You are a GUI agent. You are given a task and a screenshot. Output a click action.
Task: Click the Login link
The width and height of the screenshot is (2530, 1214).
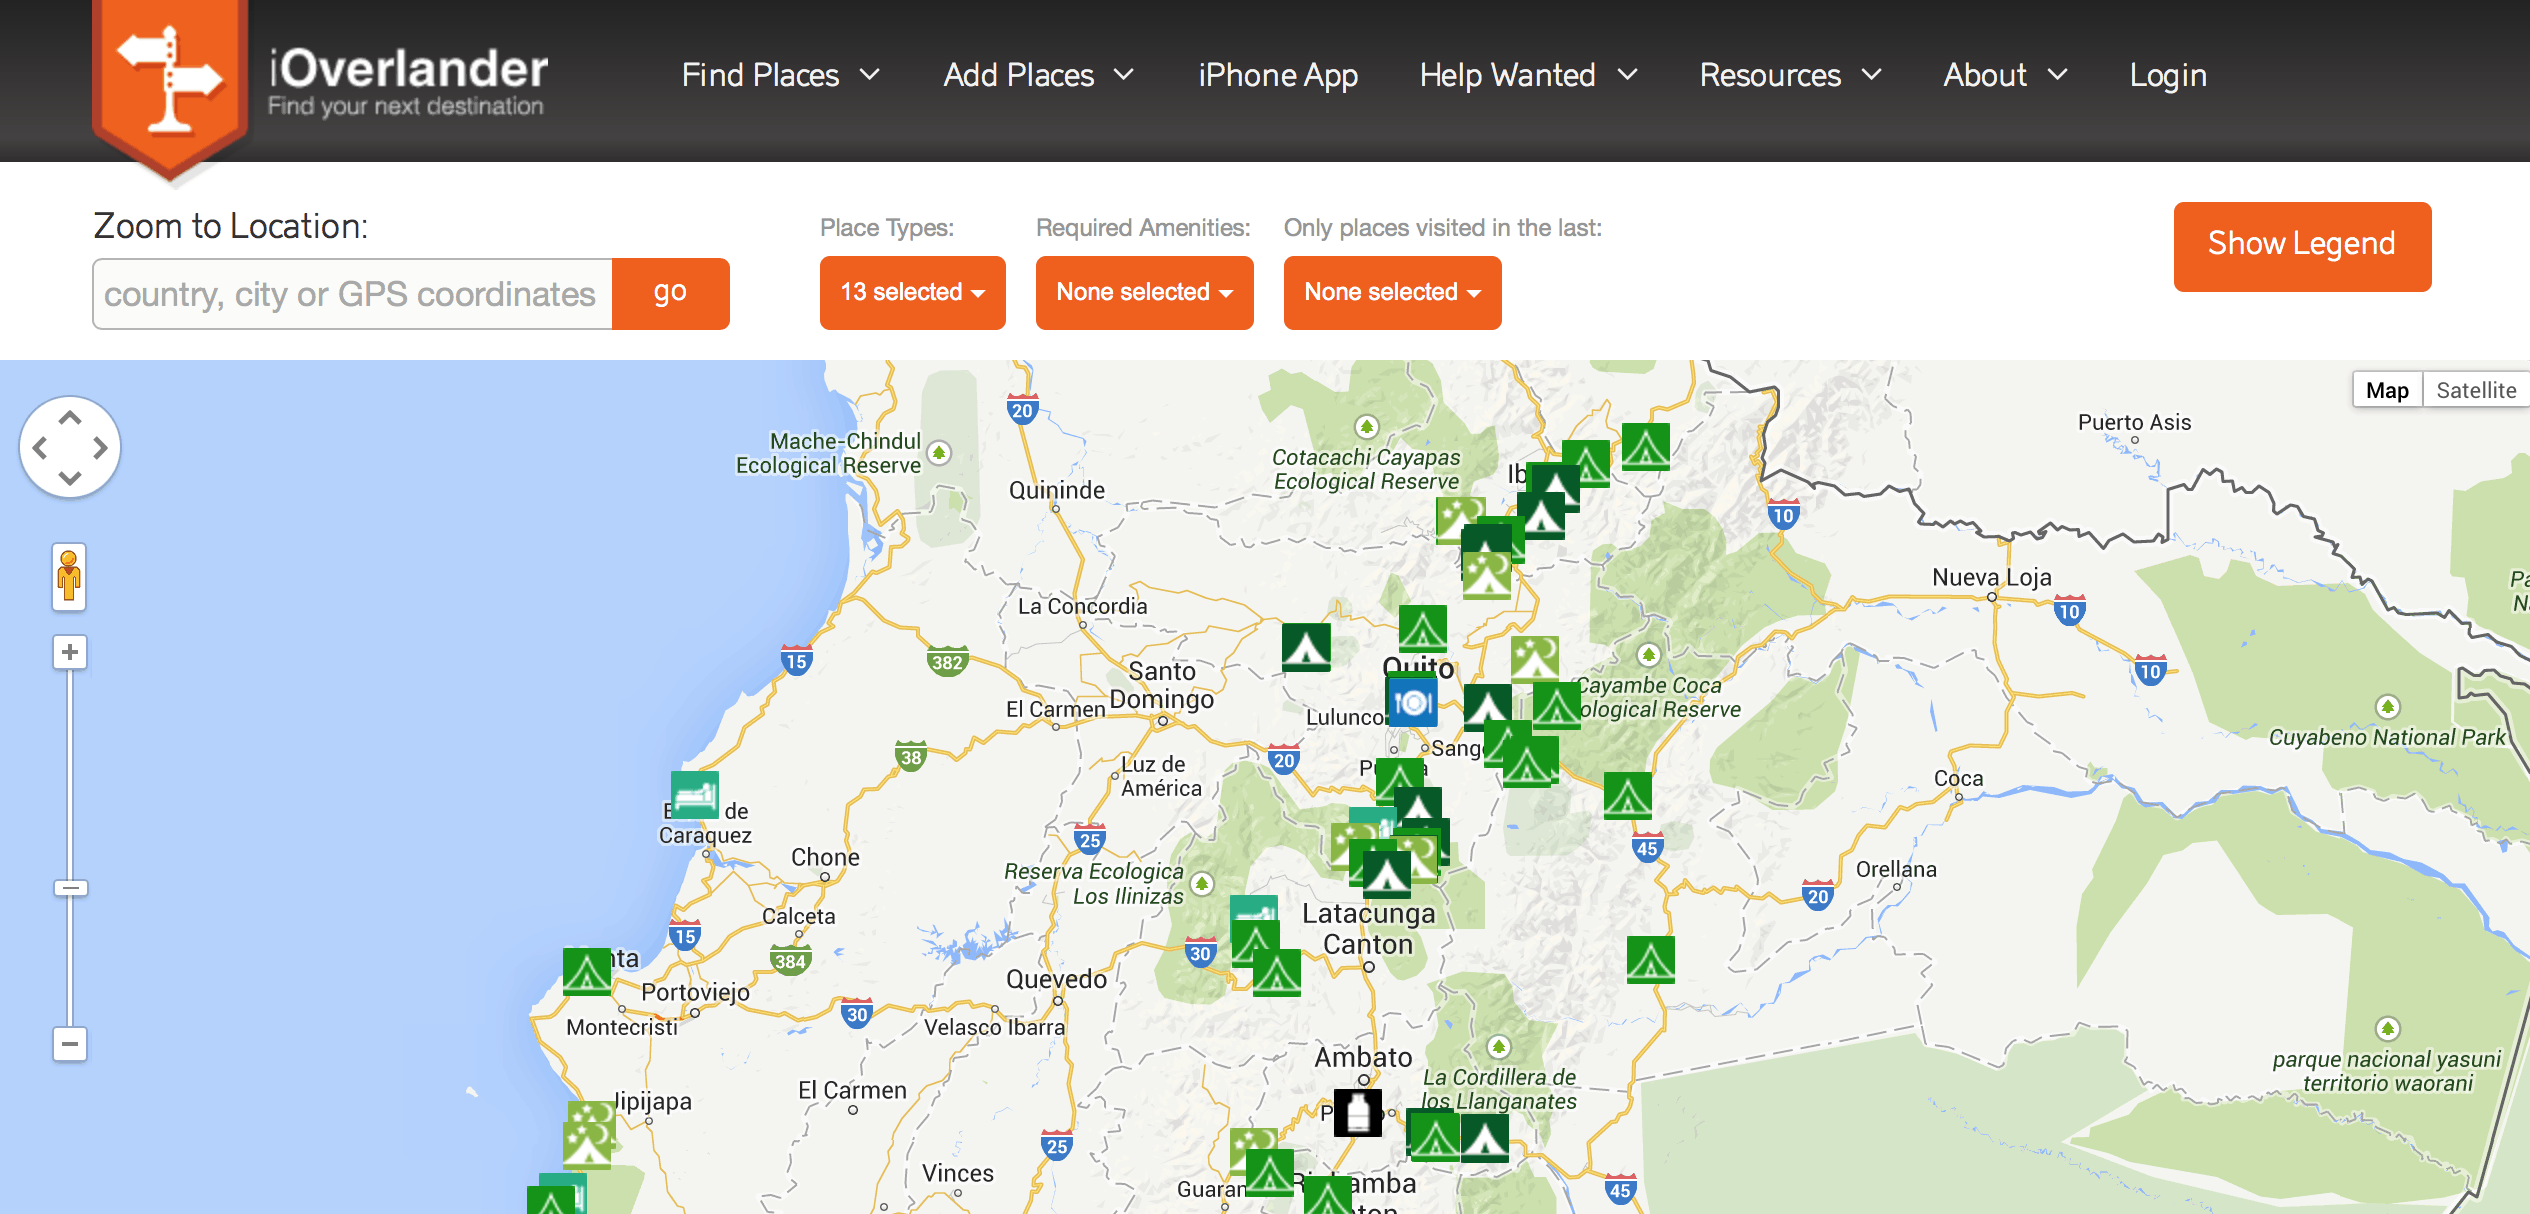pyautogui.click(x=2167, y=75)
